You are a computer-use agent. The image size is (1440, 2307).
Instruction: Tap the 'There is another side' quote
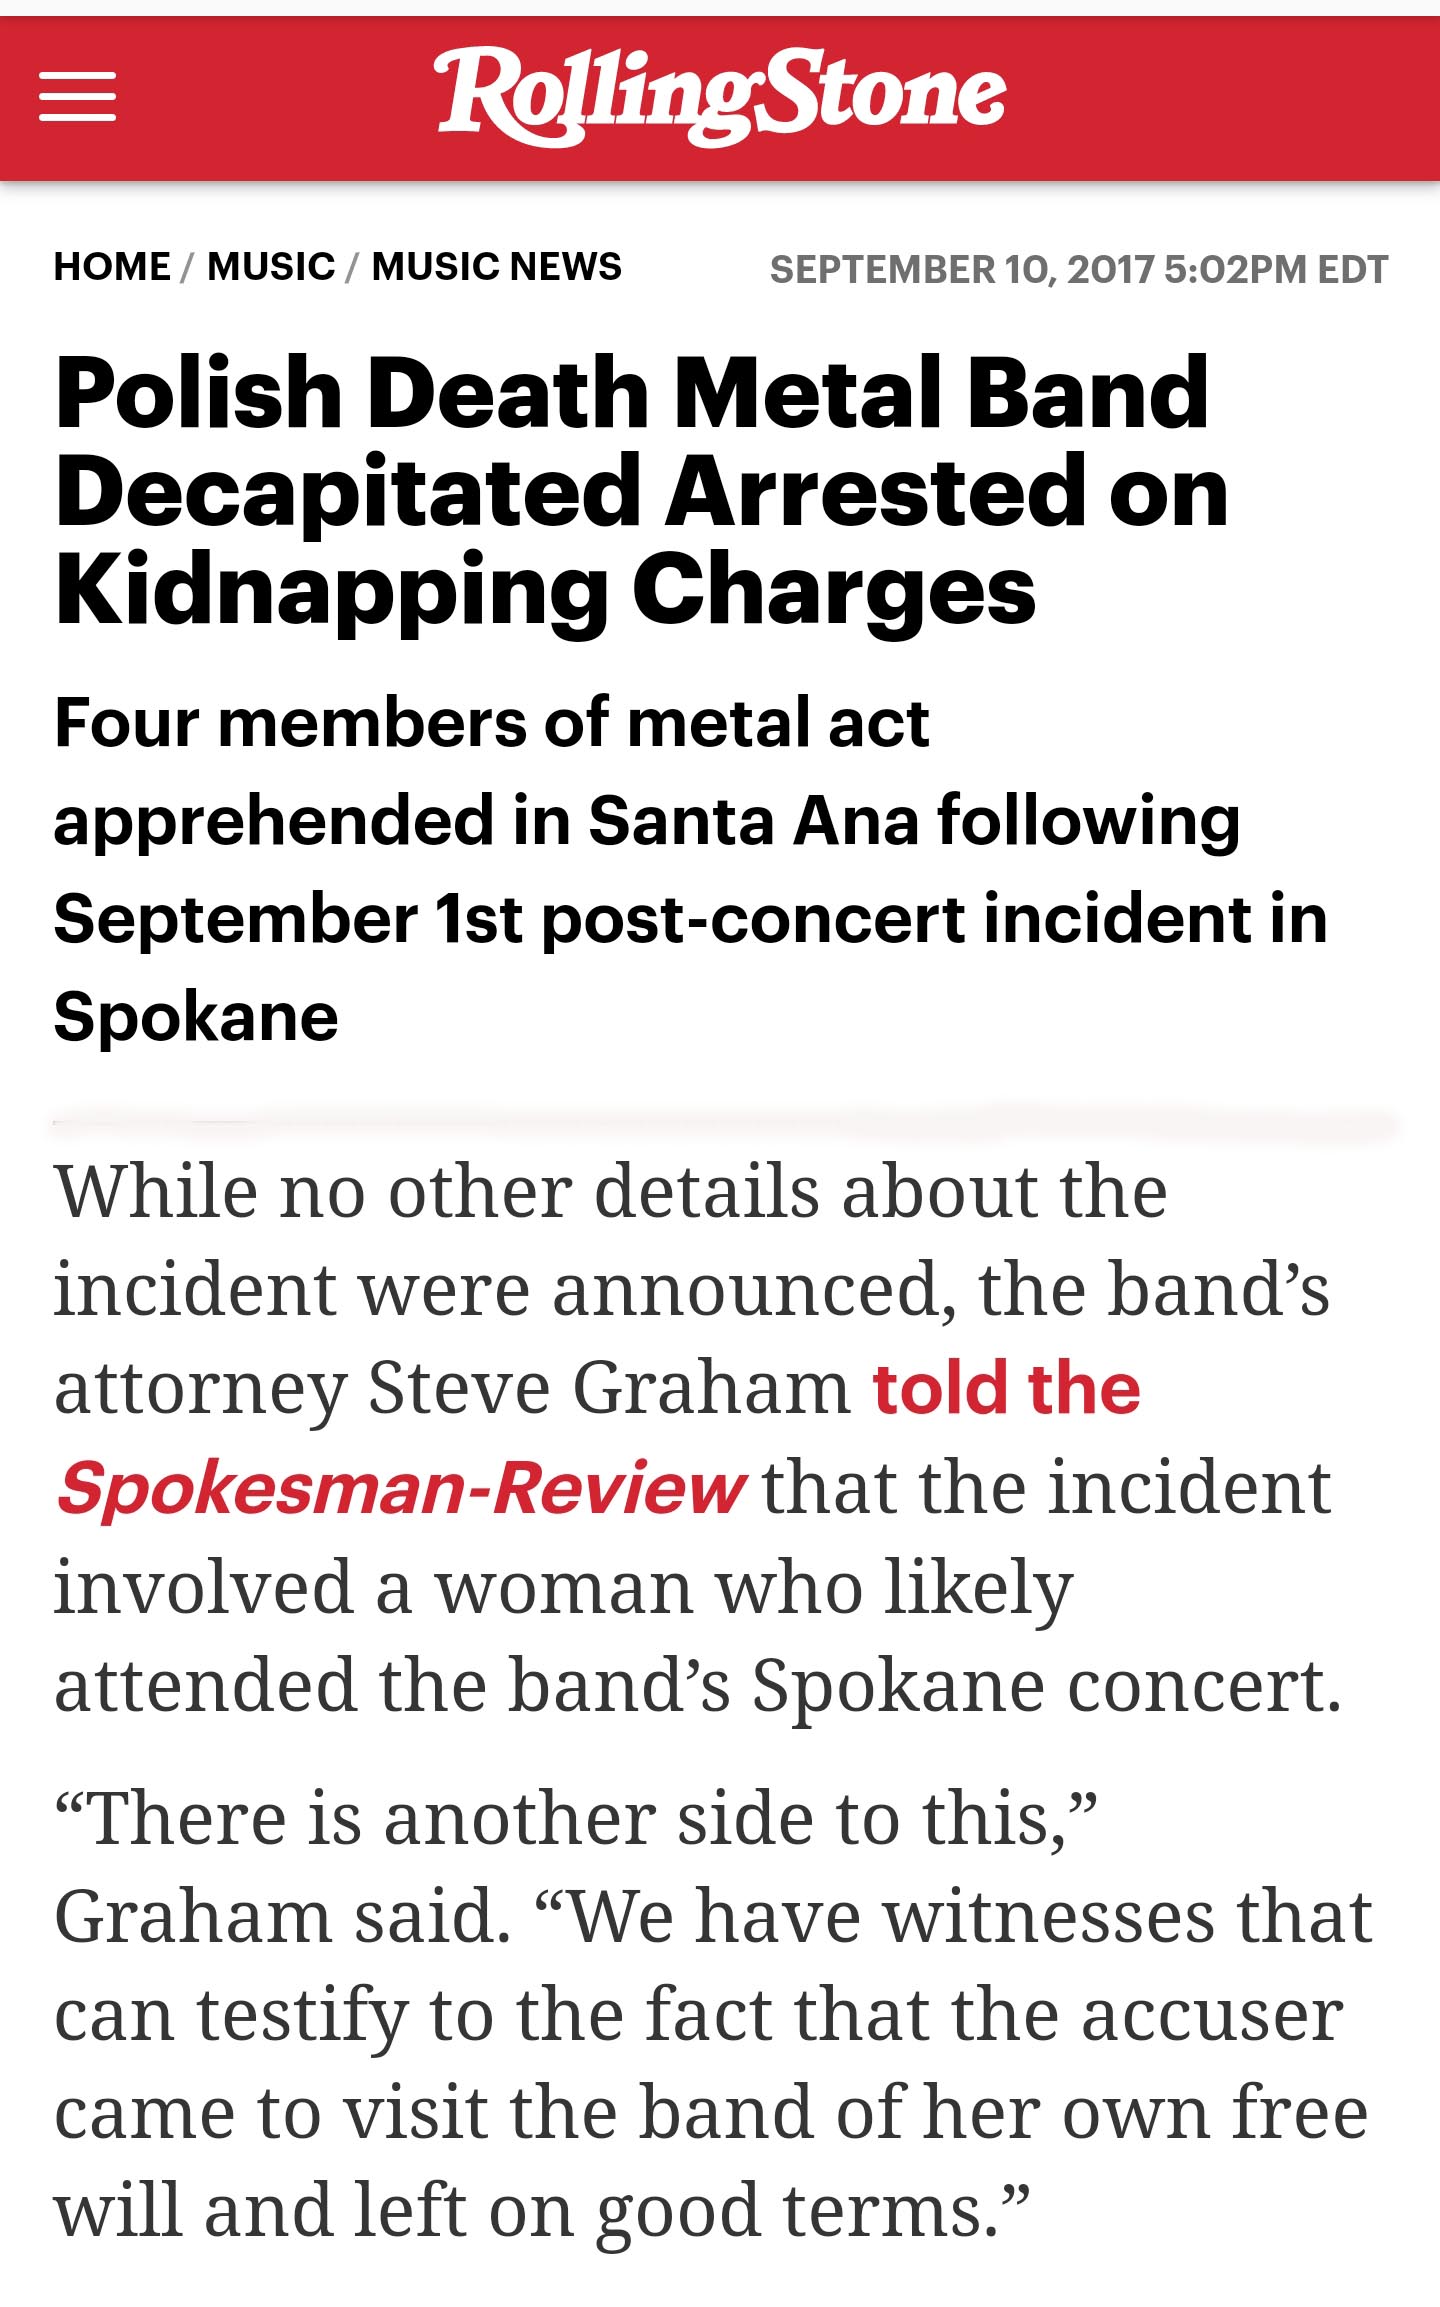click(x=576, y=1818)
